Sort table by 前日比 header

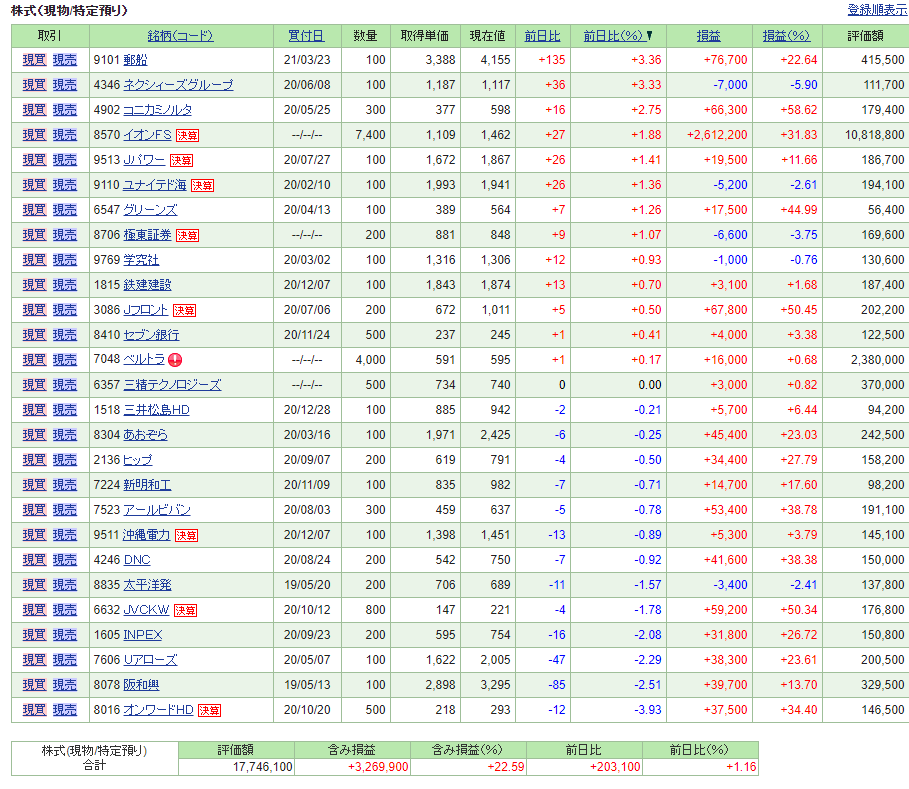tap(542, 36)
